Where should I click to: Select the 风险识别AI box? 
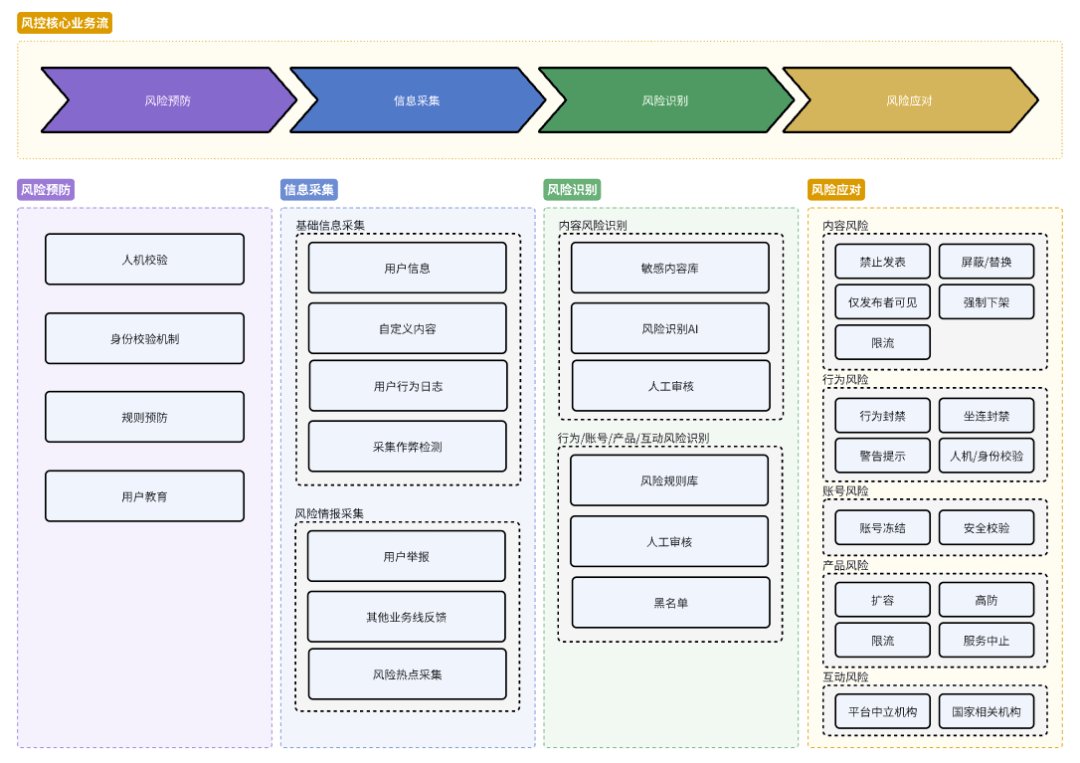(x=670, y=328)
